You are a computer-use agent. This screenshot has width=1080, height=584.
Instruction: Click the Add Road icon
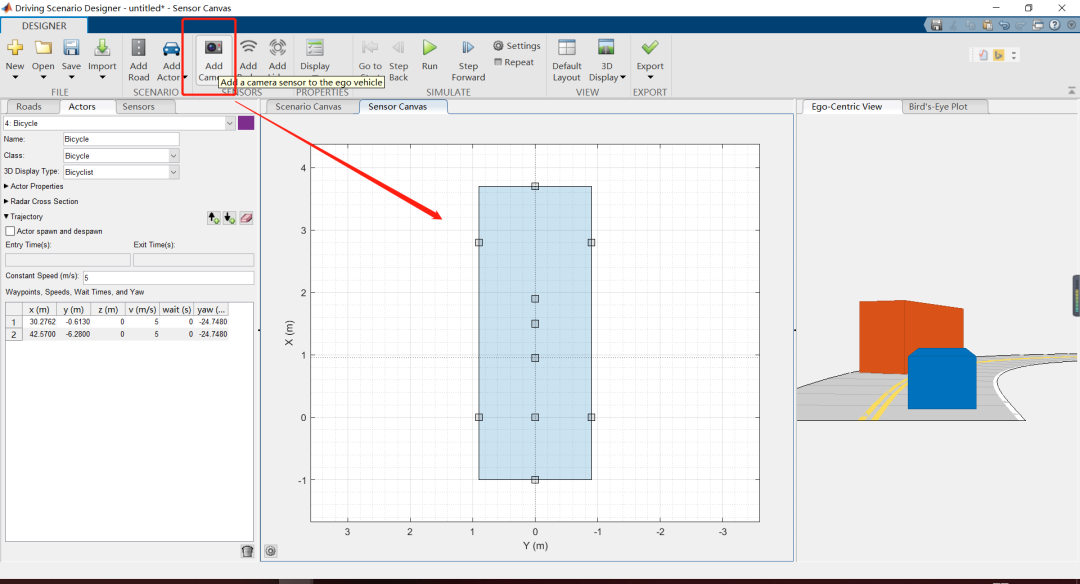pyautogui.click(x=138, y=48)
